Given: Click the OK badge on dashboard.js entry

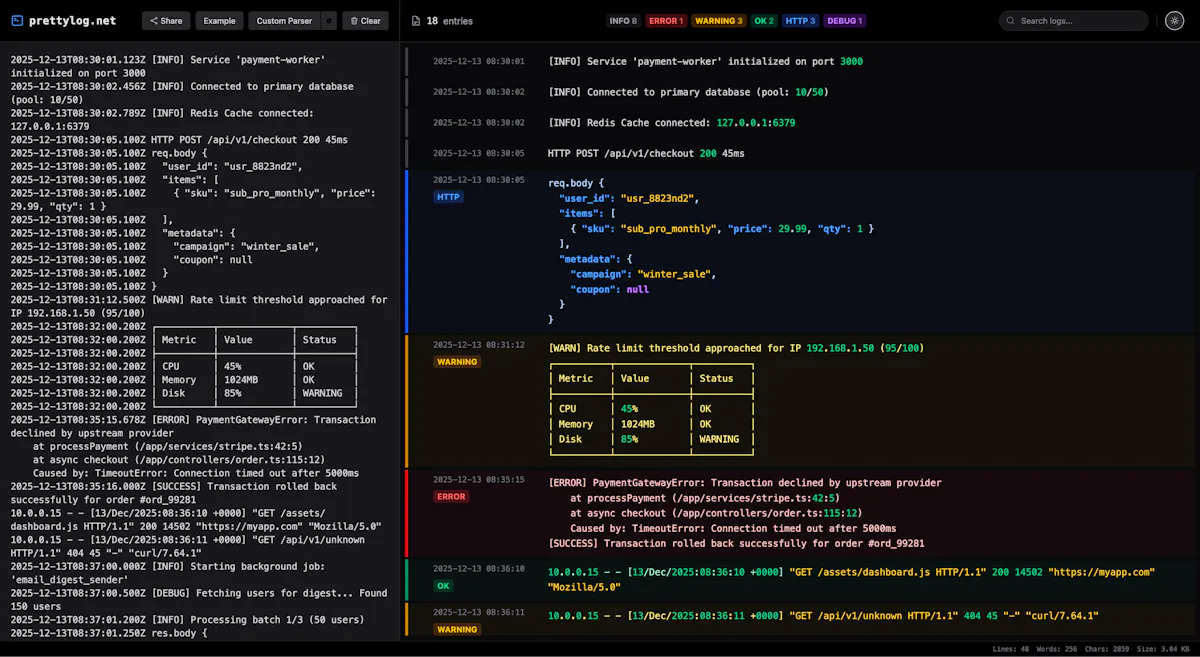Looking at the screenshot, I should 443,585.
